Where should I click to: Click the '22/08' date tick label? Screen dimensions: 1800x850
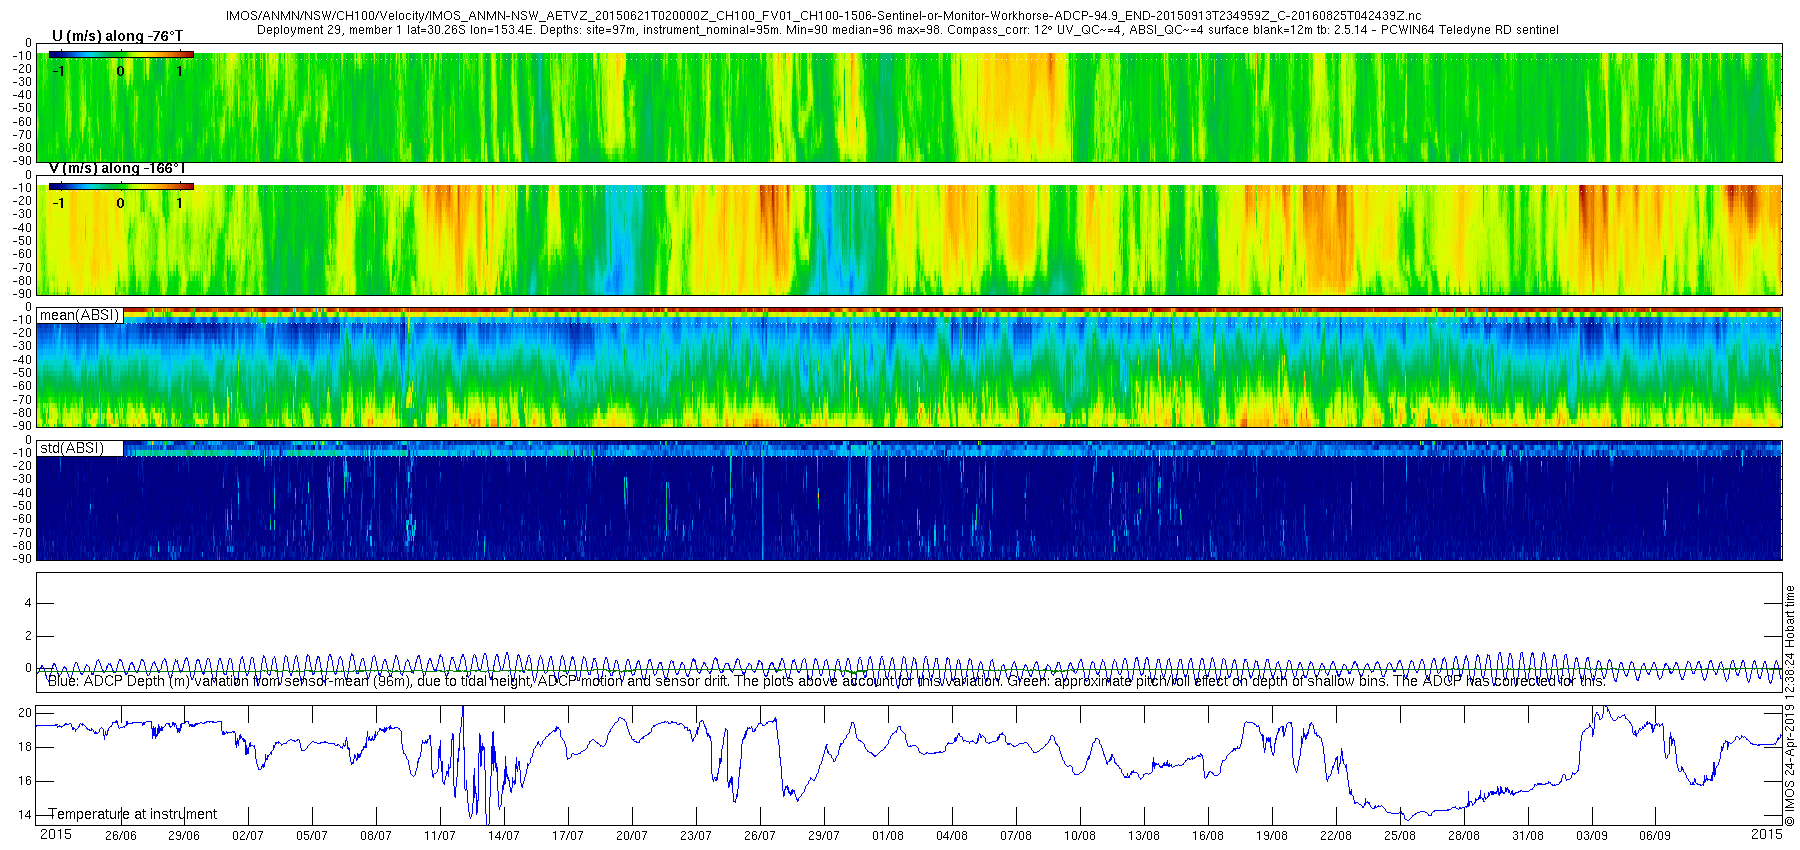tap(1336, 836)
